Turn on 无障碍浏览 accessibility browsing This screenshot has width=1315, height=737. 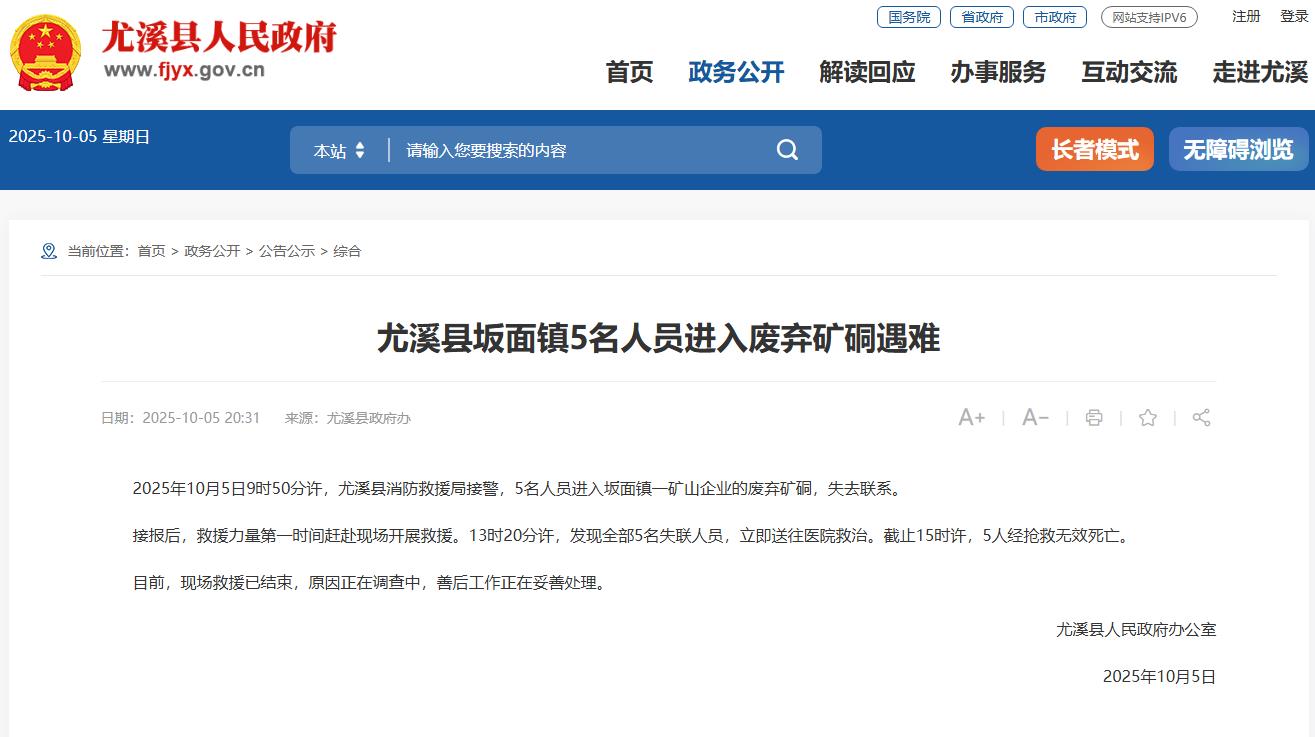click(x=1238, y=150)
